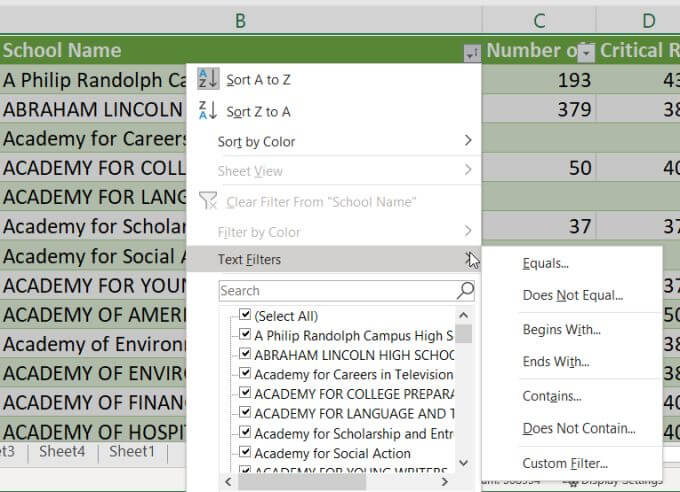This screenshot has width=680, height=492.
Task: Click the Sort A to Z icon
Action: click(208, 79)
